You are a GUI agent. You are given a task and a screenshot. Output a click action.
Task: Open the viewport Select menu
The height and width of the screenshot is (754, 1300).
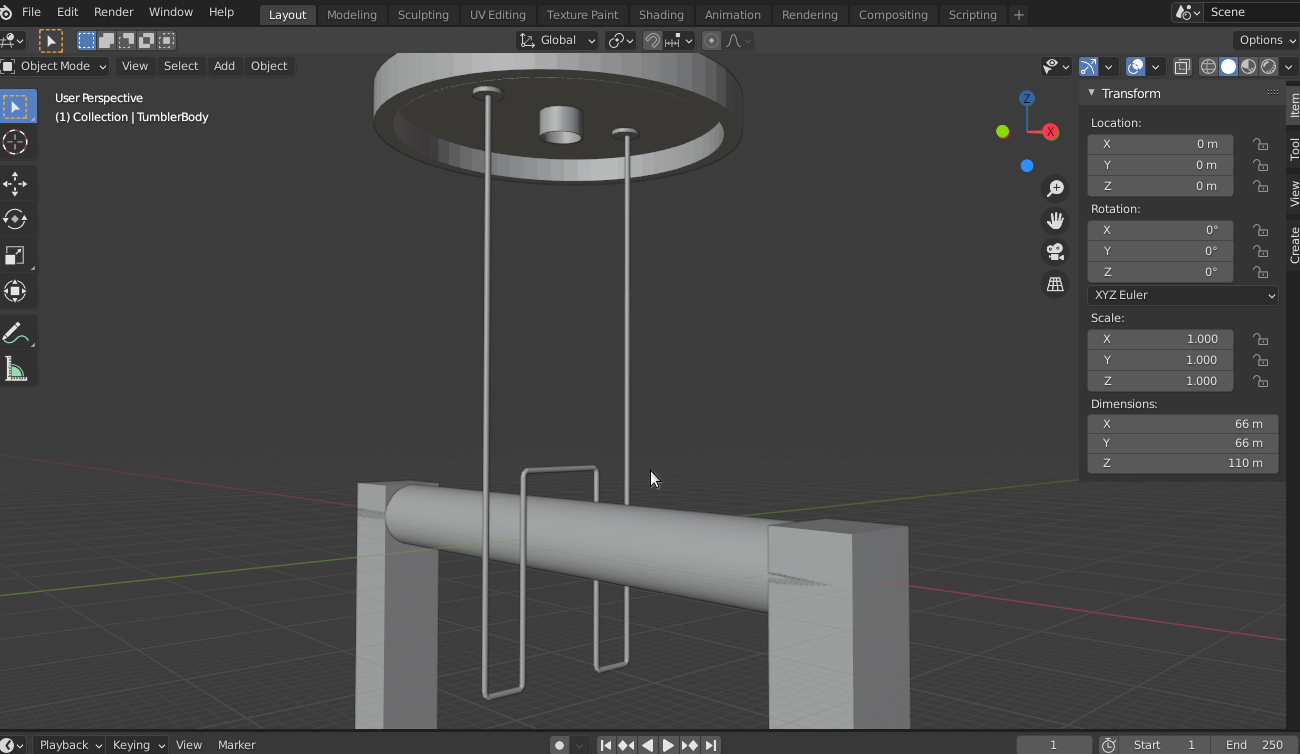pyautogui.click(x=181, y=66)
